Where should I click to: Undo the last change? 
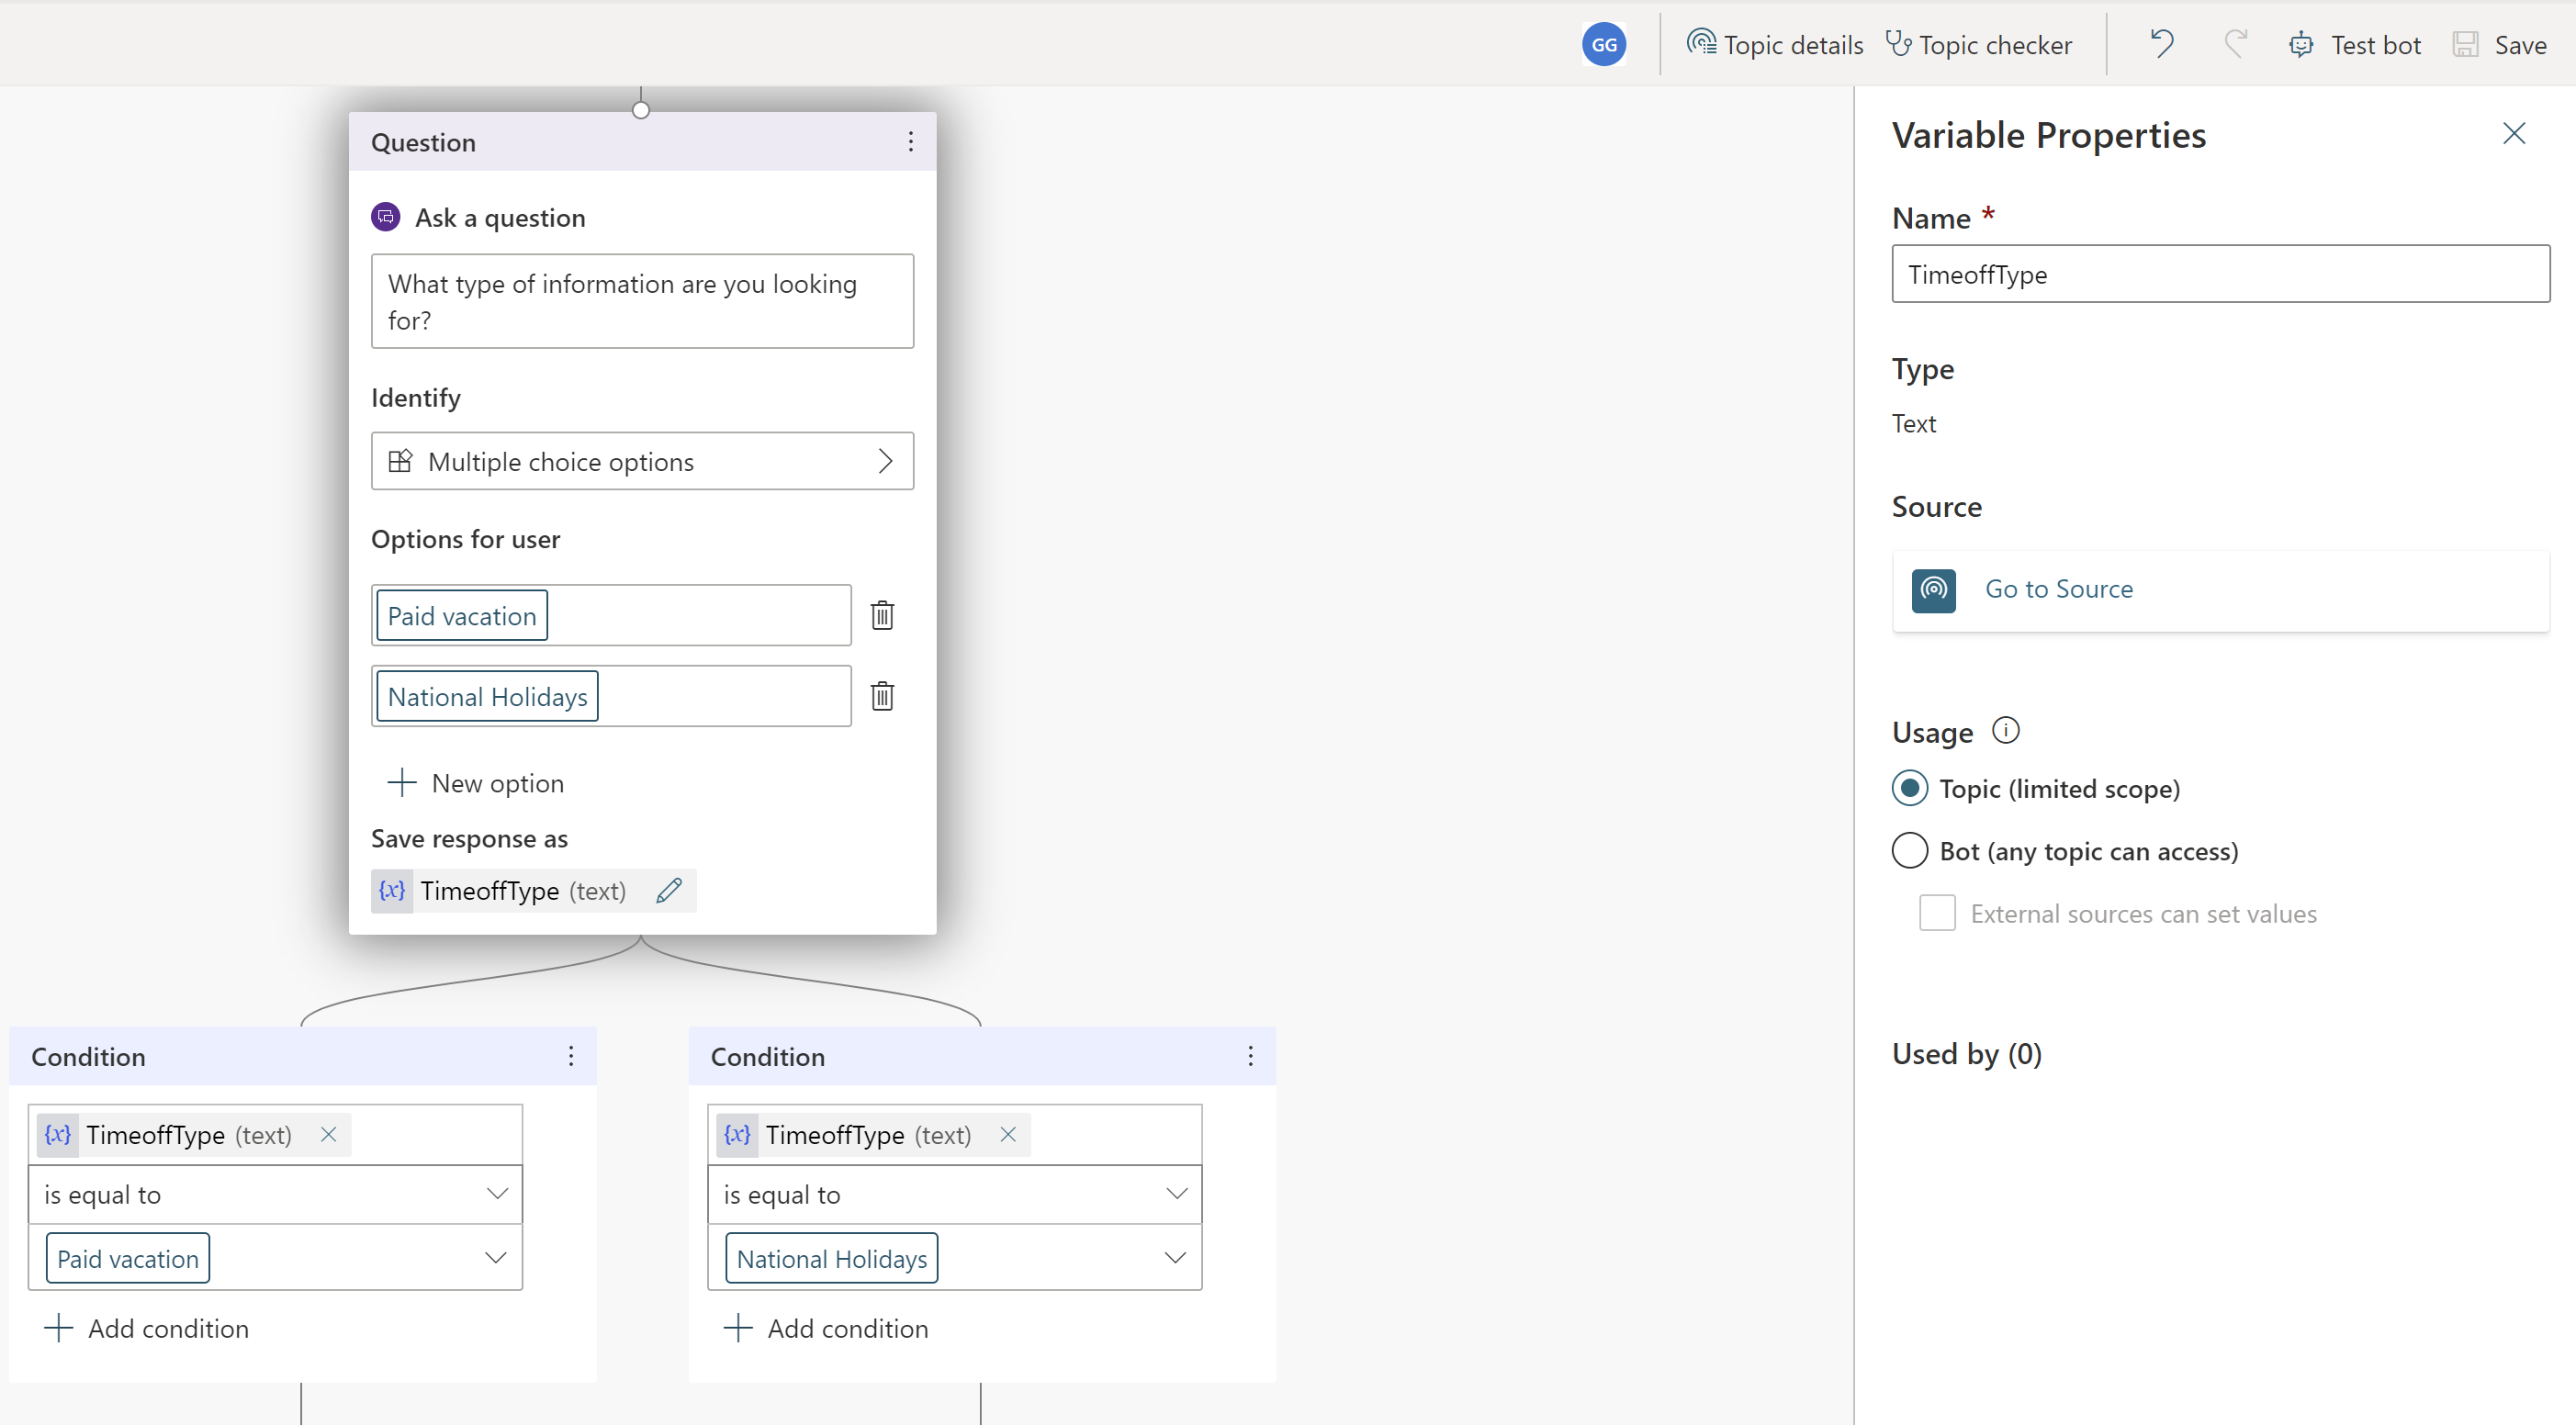2162,44
